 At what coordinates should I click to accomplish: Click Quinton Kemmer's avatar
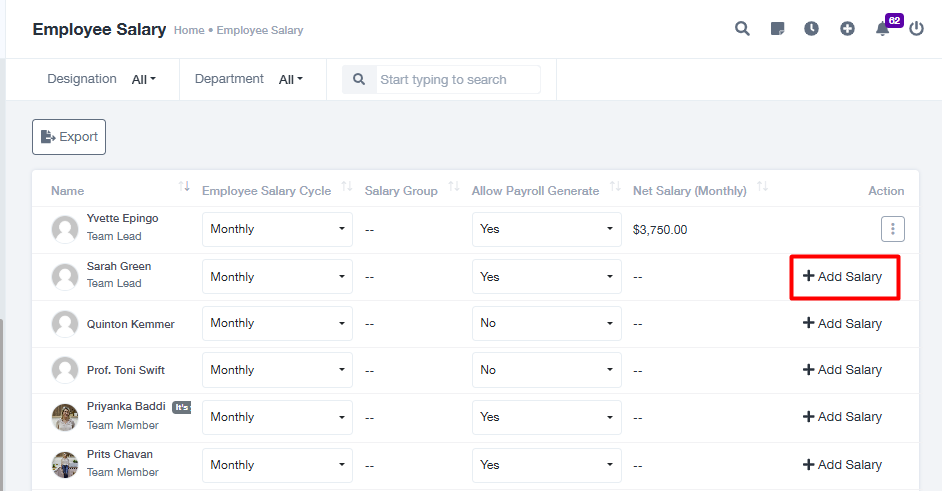(x=65, y=324)
